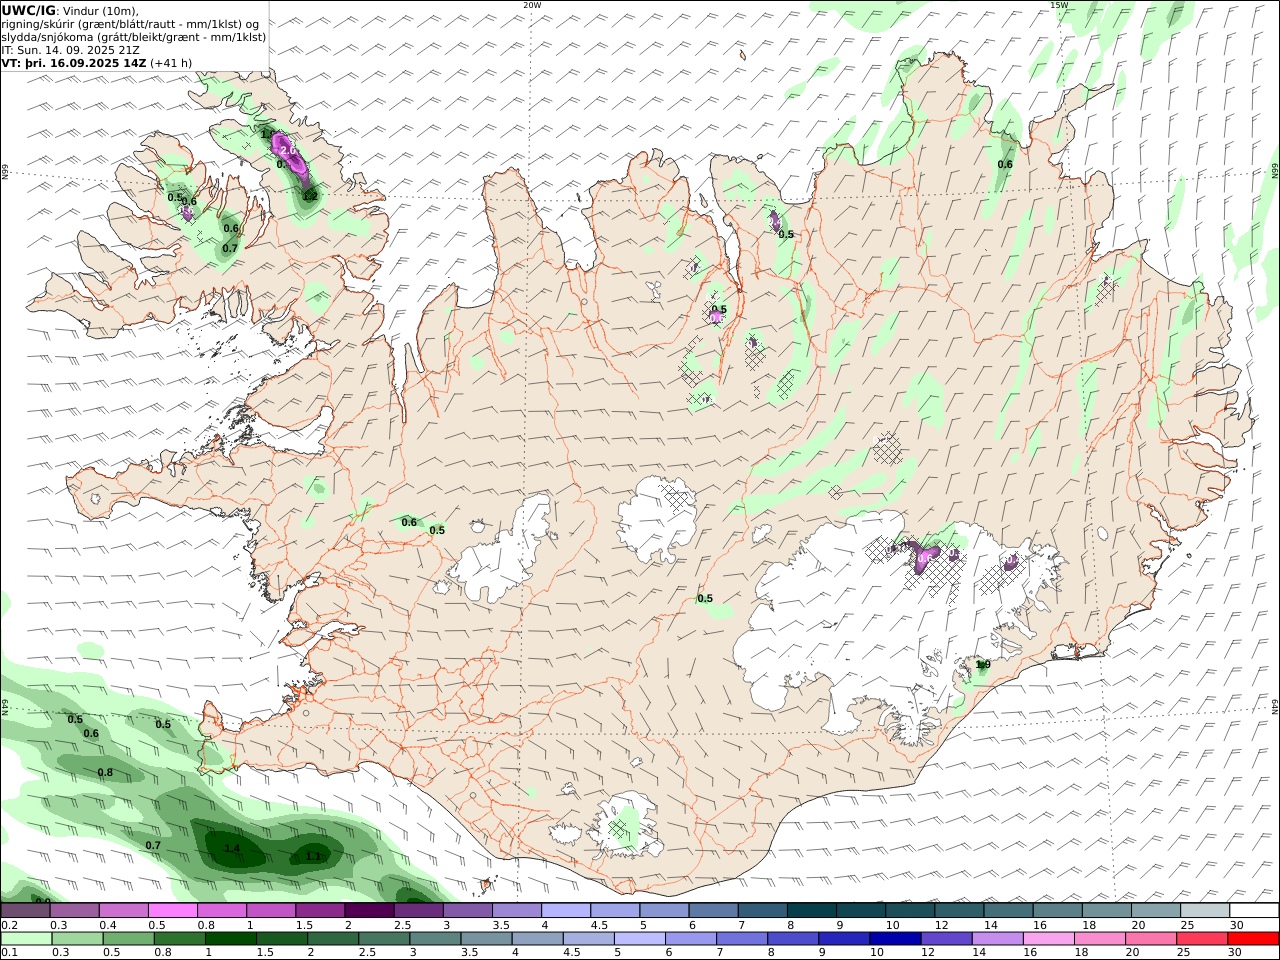Click the dark teal 8–9 upper legend swatch
Screen dimensions: 1280x960
click(812, 911)
